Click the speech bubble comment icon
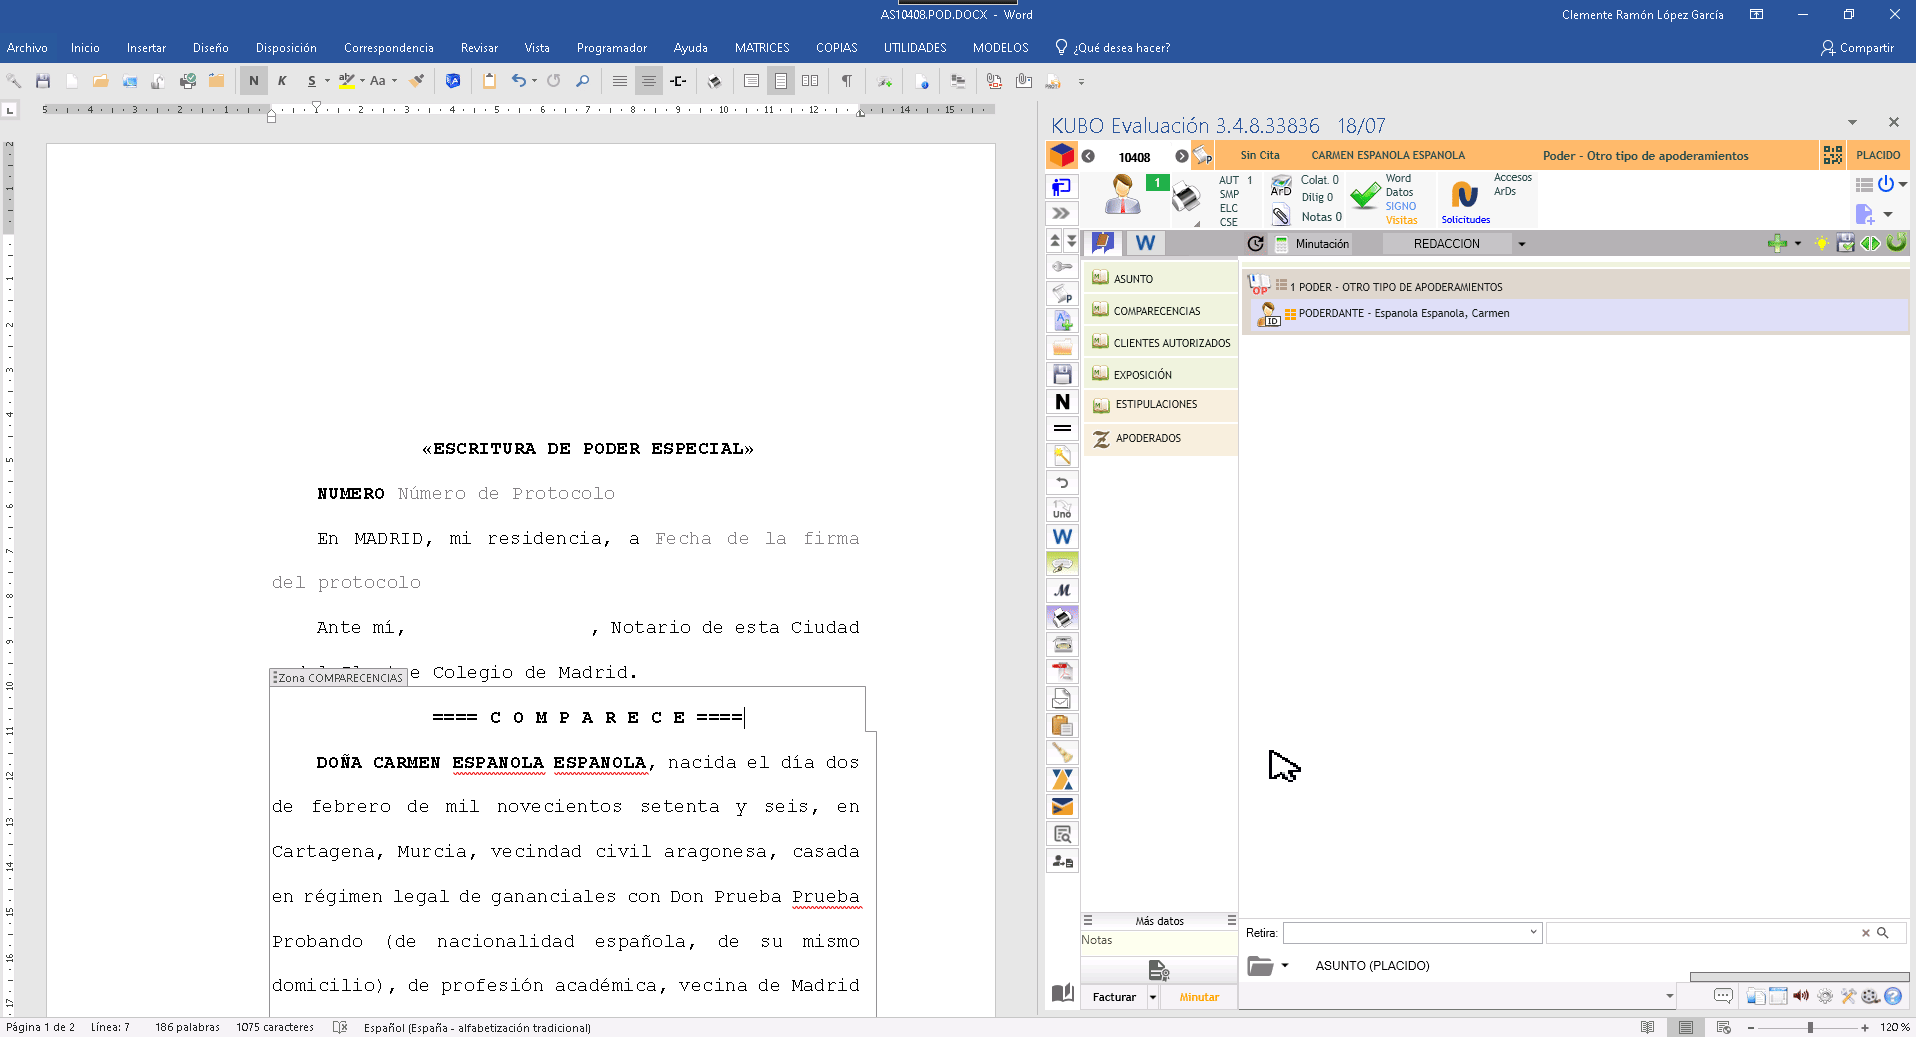This screenshot has height=1037, width=1916. coord(1723,996)
